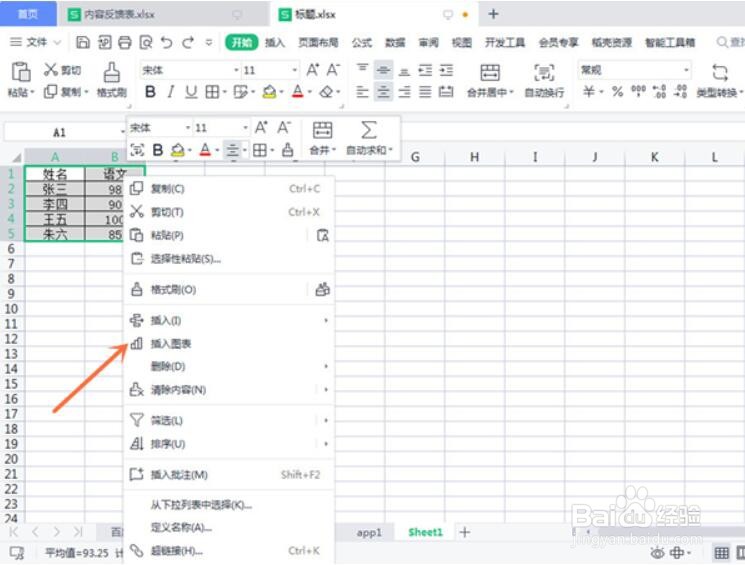Click the Cut (剪切) ribbon button

coord(62,70)
